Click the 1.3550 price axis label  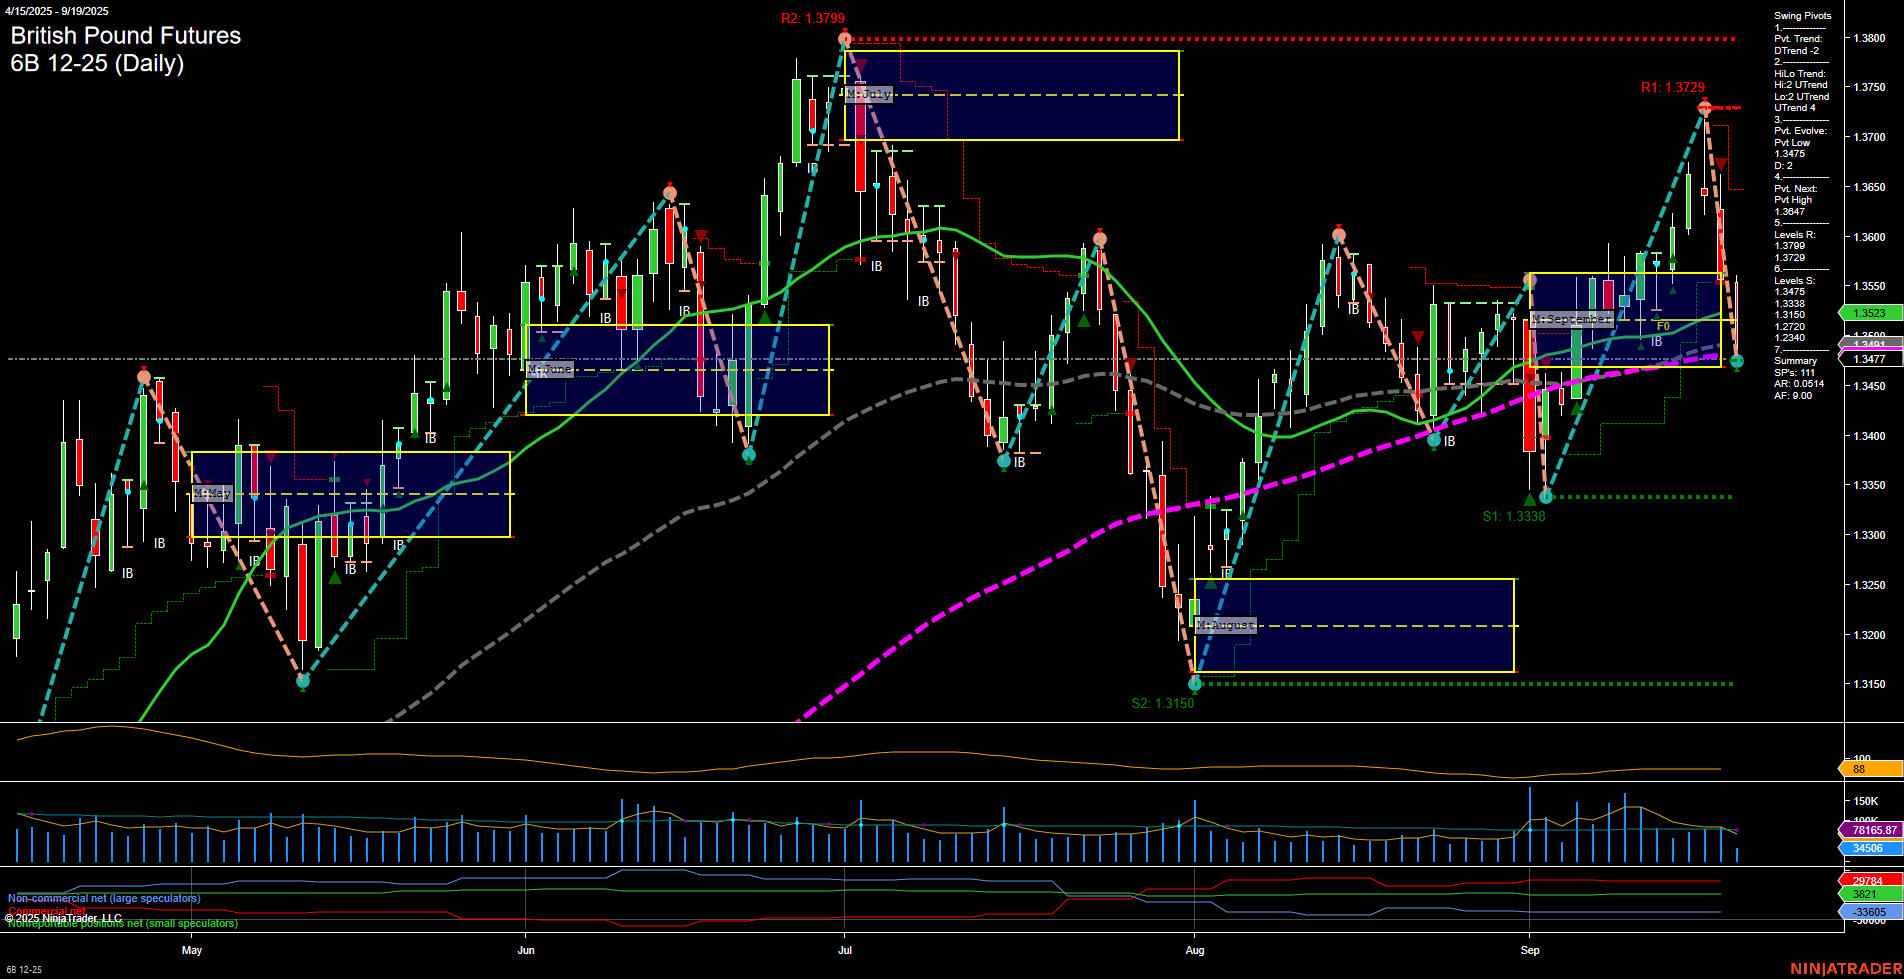pos(1869,287)
